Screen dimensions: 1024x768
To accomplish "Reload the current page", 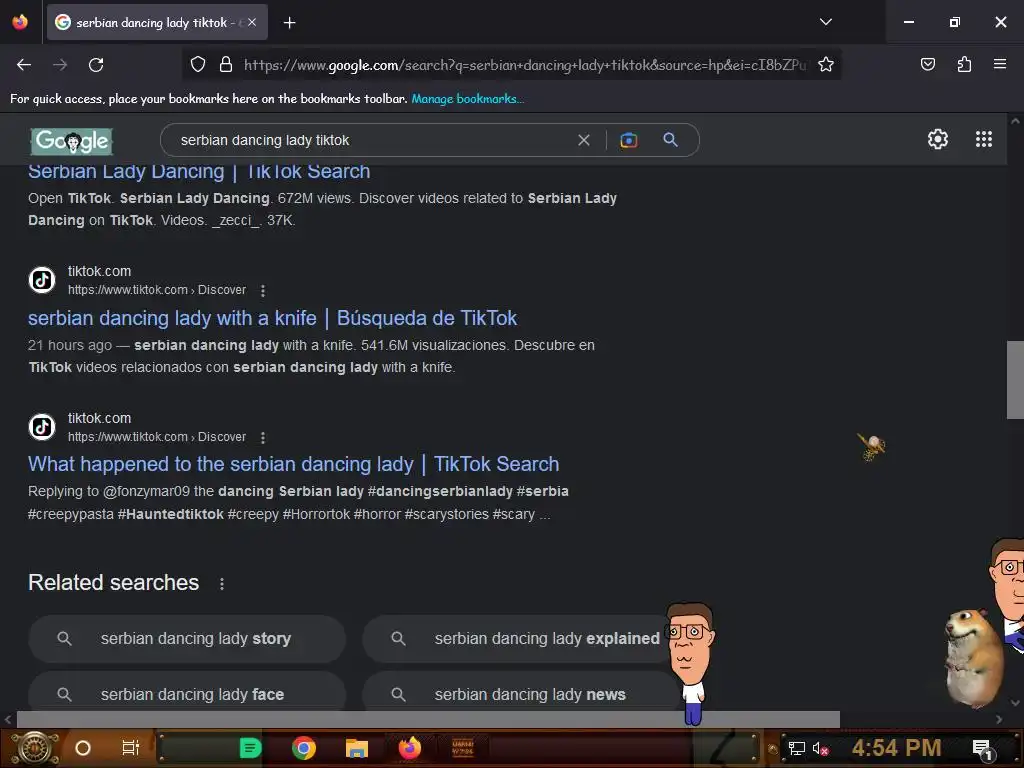I will [96, 65].
